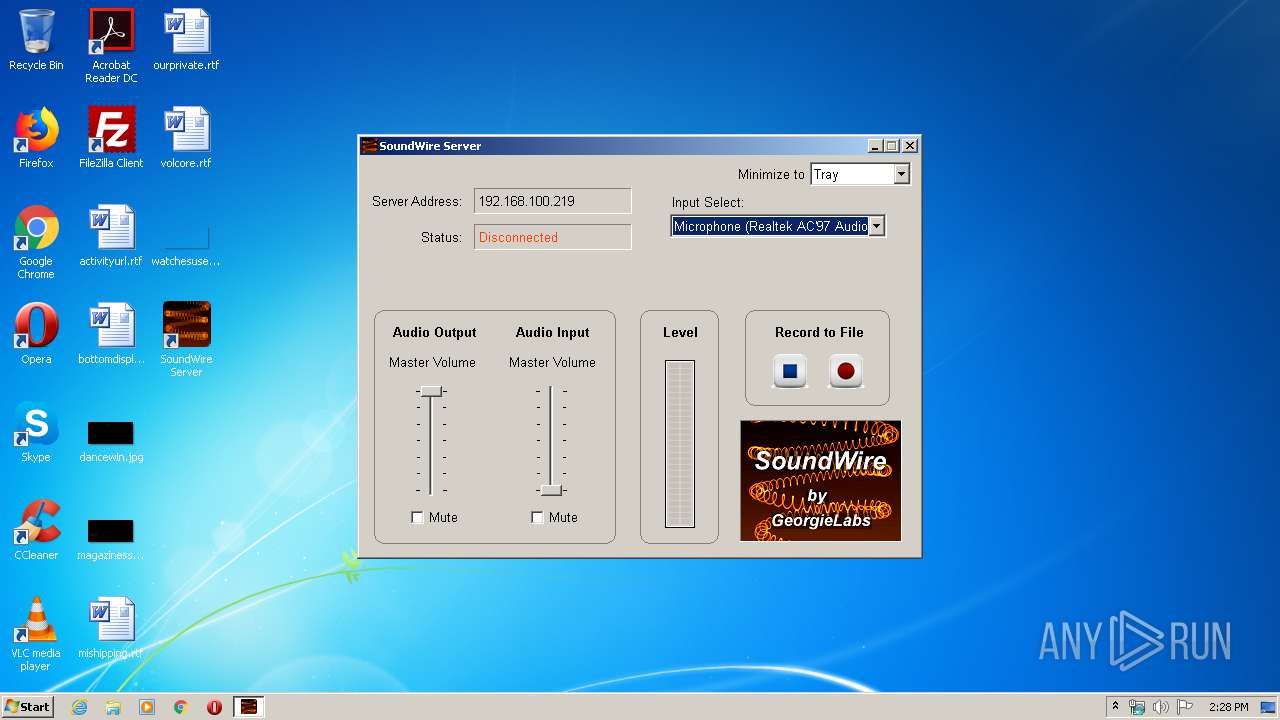The image size is (1280, 720).
Task: Open the Windows Start menu
Action: tap(27, 707)
